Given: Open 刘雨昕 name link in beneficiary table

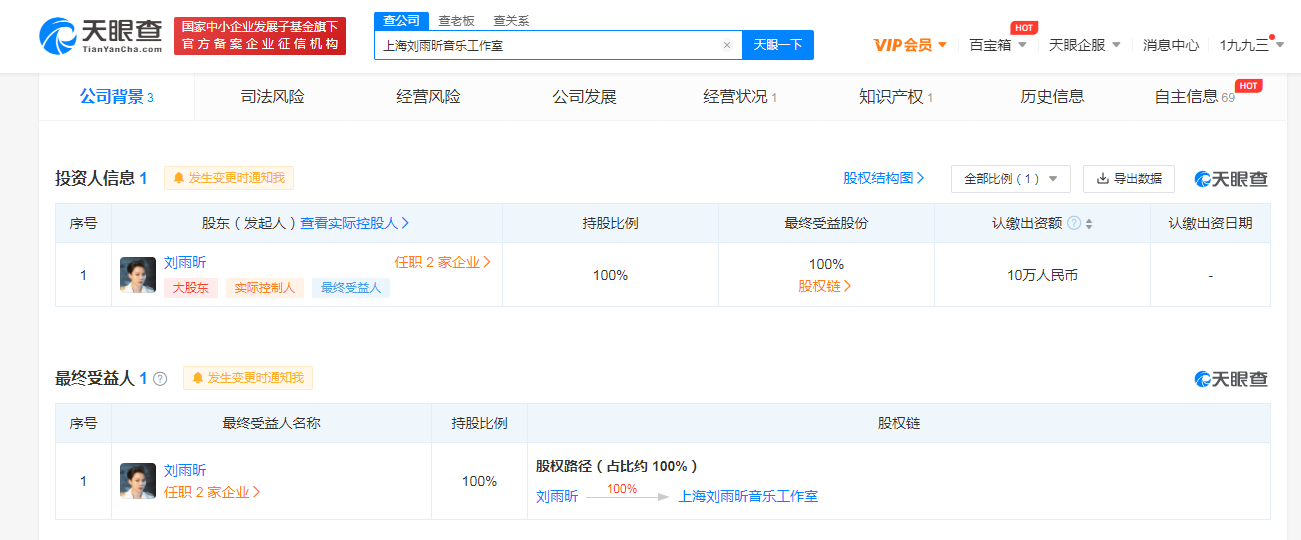Looking at the screenshot, I should point(186,470).
